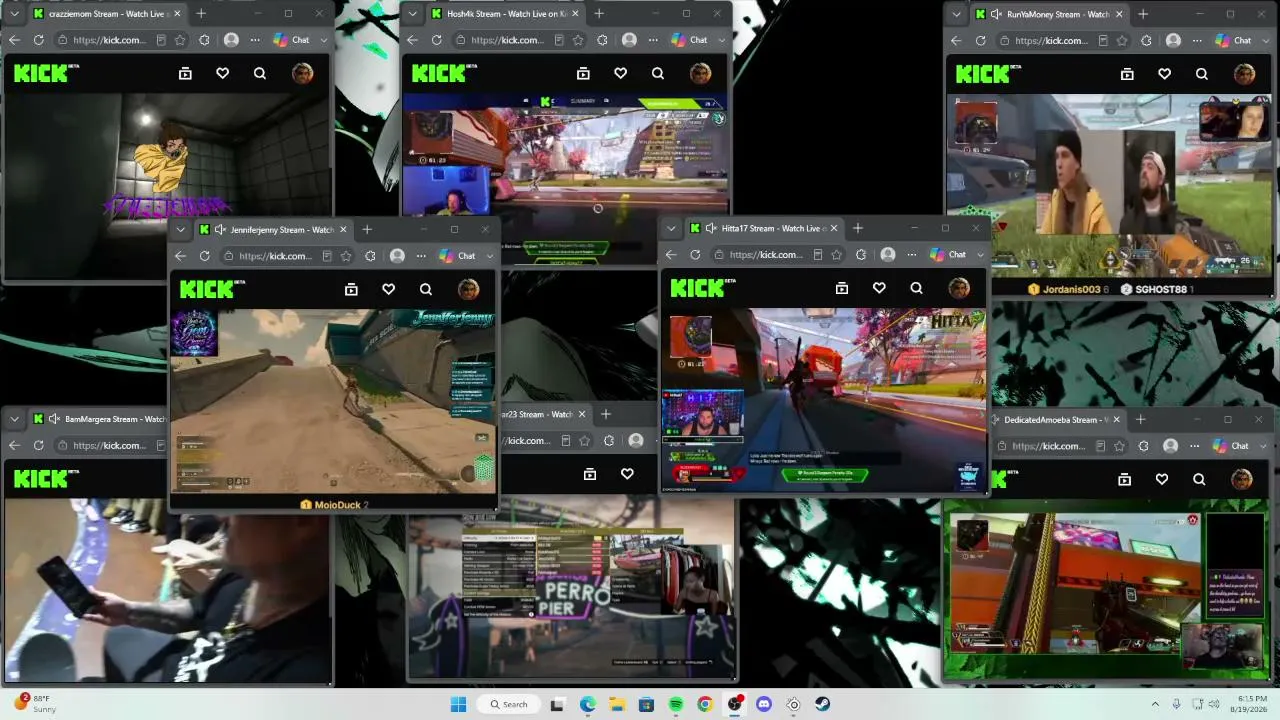Open the profile avatar in Hosh4k window
The height and width of the screenshot is (720, 1280).
(700, 73)
